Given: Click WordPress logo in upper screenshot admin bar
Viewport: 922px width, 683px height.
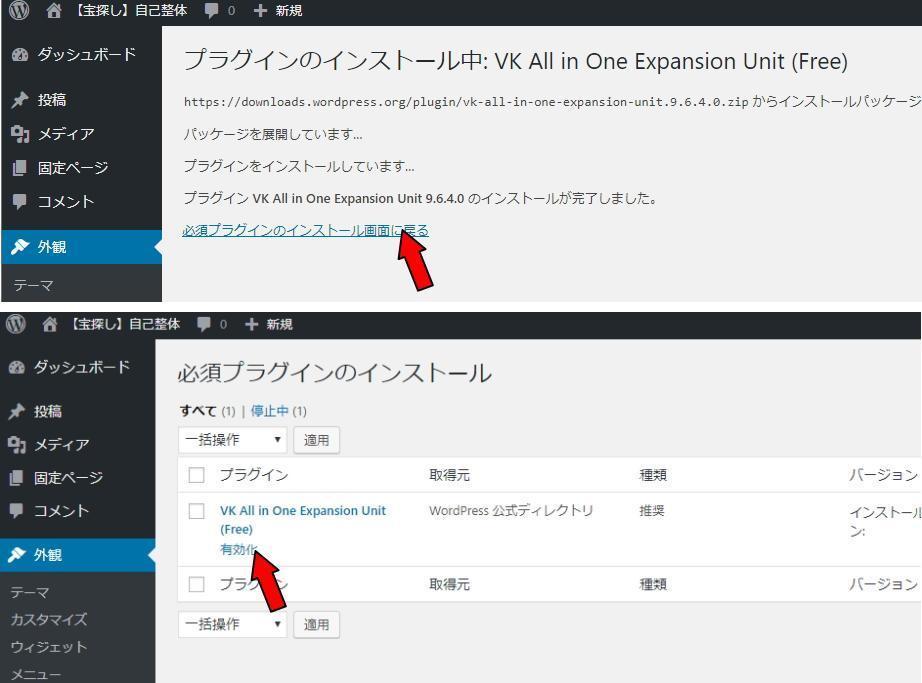Looking at the screenshot, I should click(19, 10).
